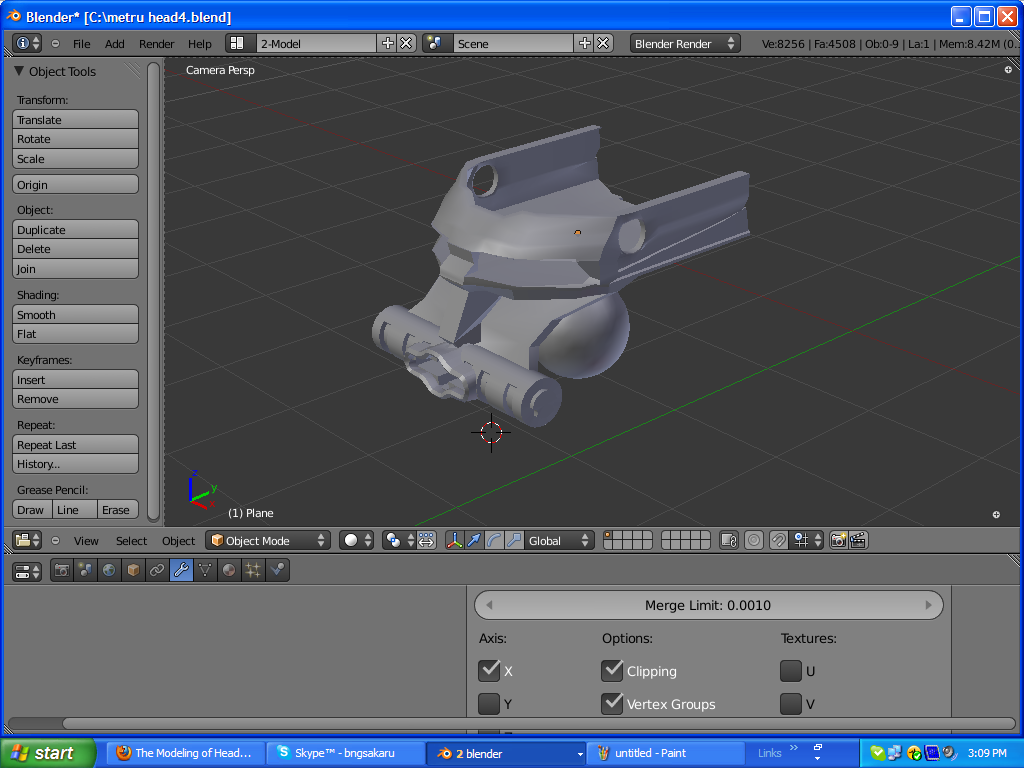1024x768 pixels.
Task: Open the Blender Render engine dropdown
Action: click(685, 43)
